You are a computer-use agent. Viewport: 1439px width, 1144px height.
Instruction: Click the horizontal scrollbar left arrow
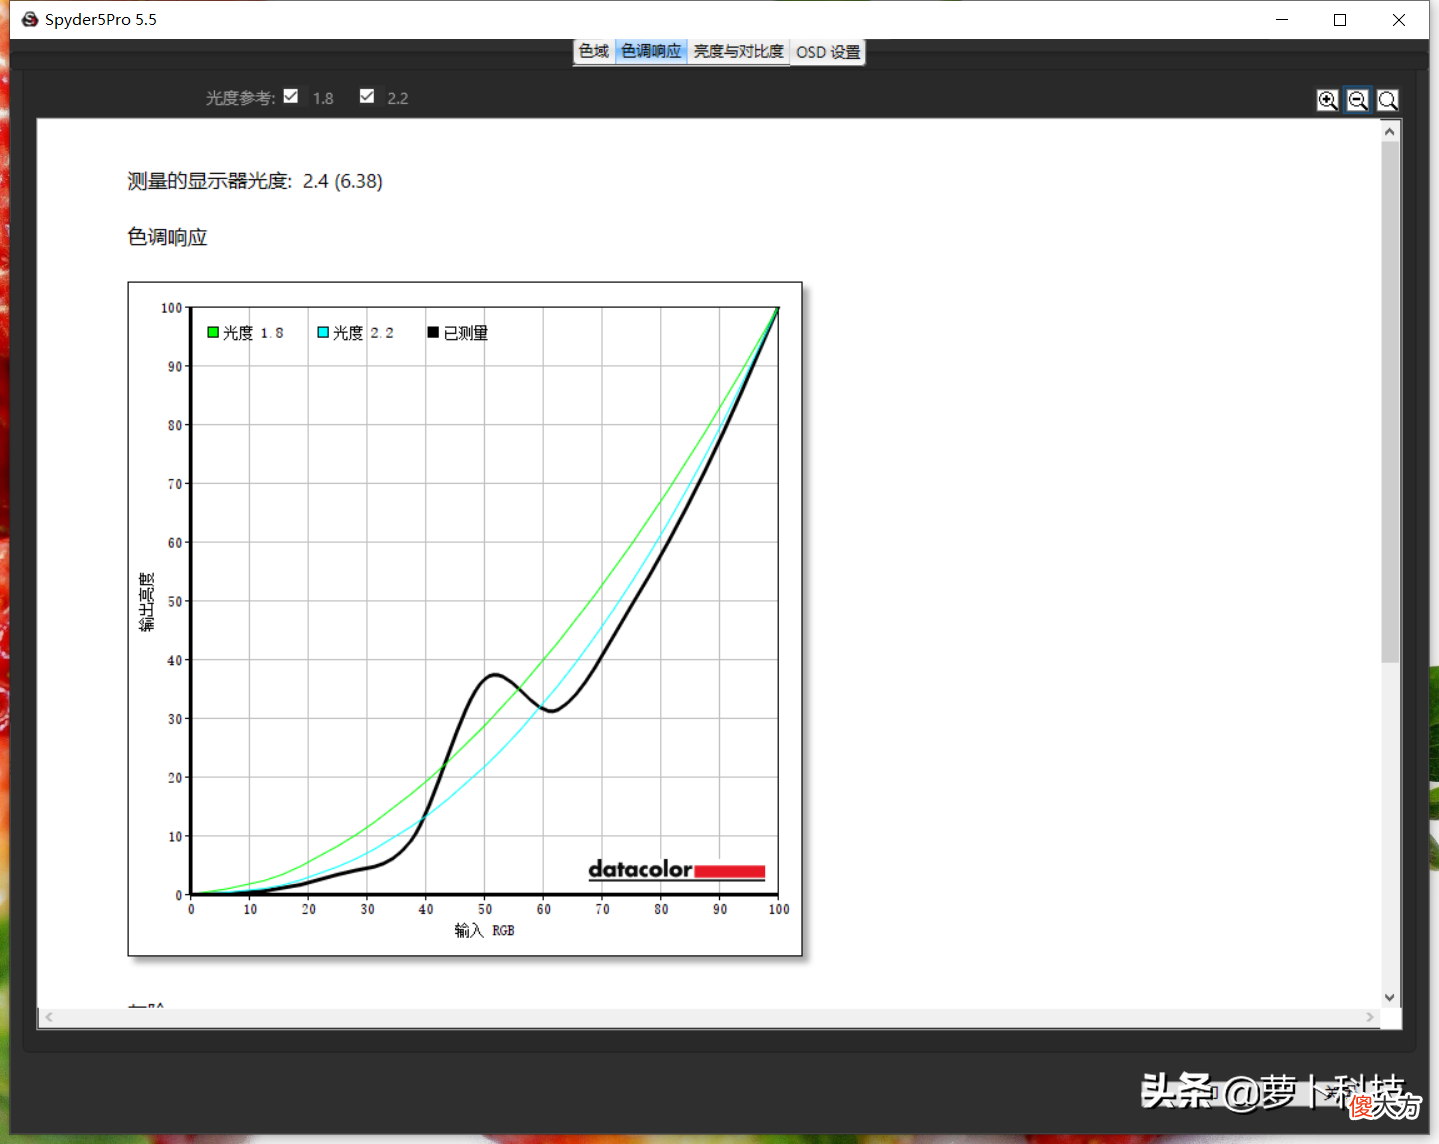pos(48,1017)
